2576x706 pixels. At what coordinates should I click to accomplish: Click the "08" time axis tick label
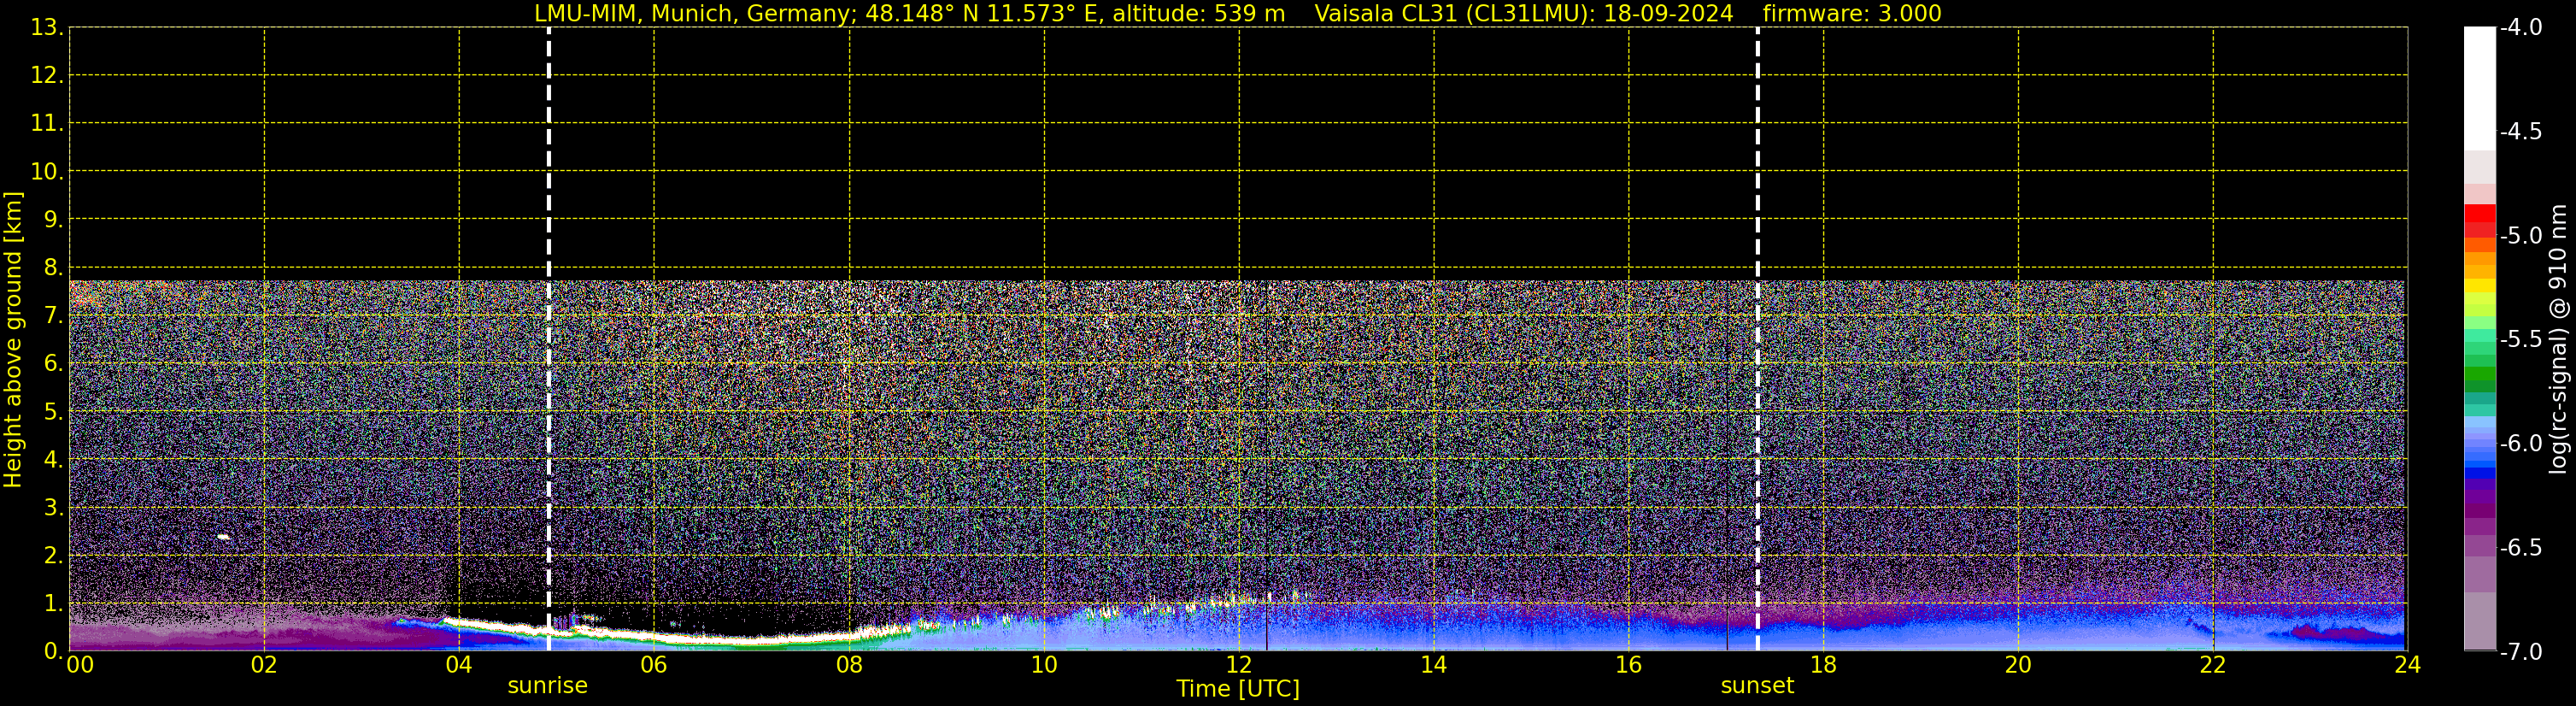(849, 665)
